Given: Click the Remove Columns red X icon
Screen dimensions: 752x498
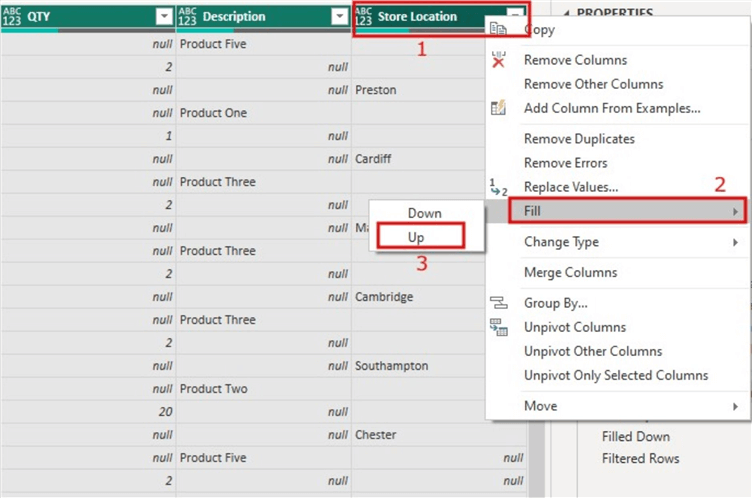Looking at the screenshot, I should [x=498, y=60].
